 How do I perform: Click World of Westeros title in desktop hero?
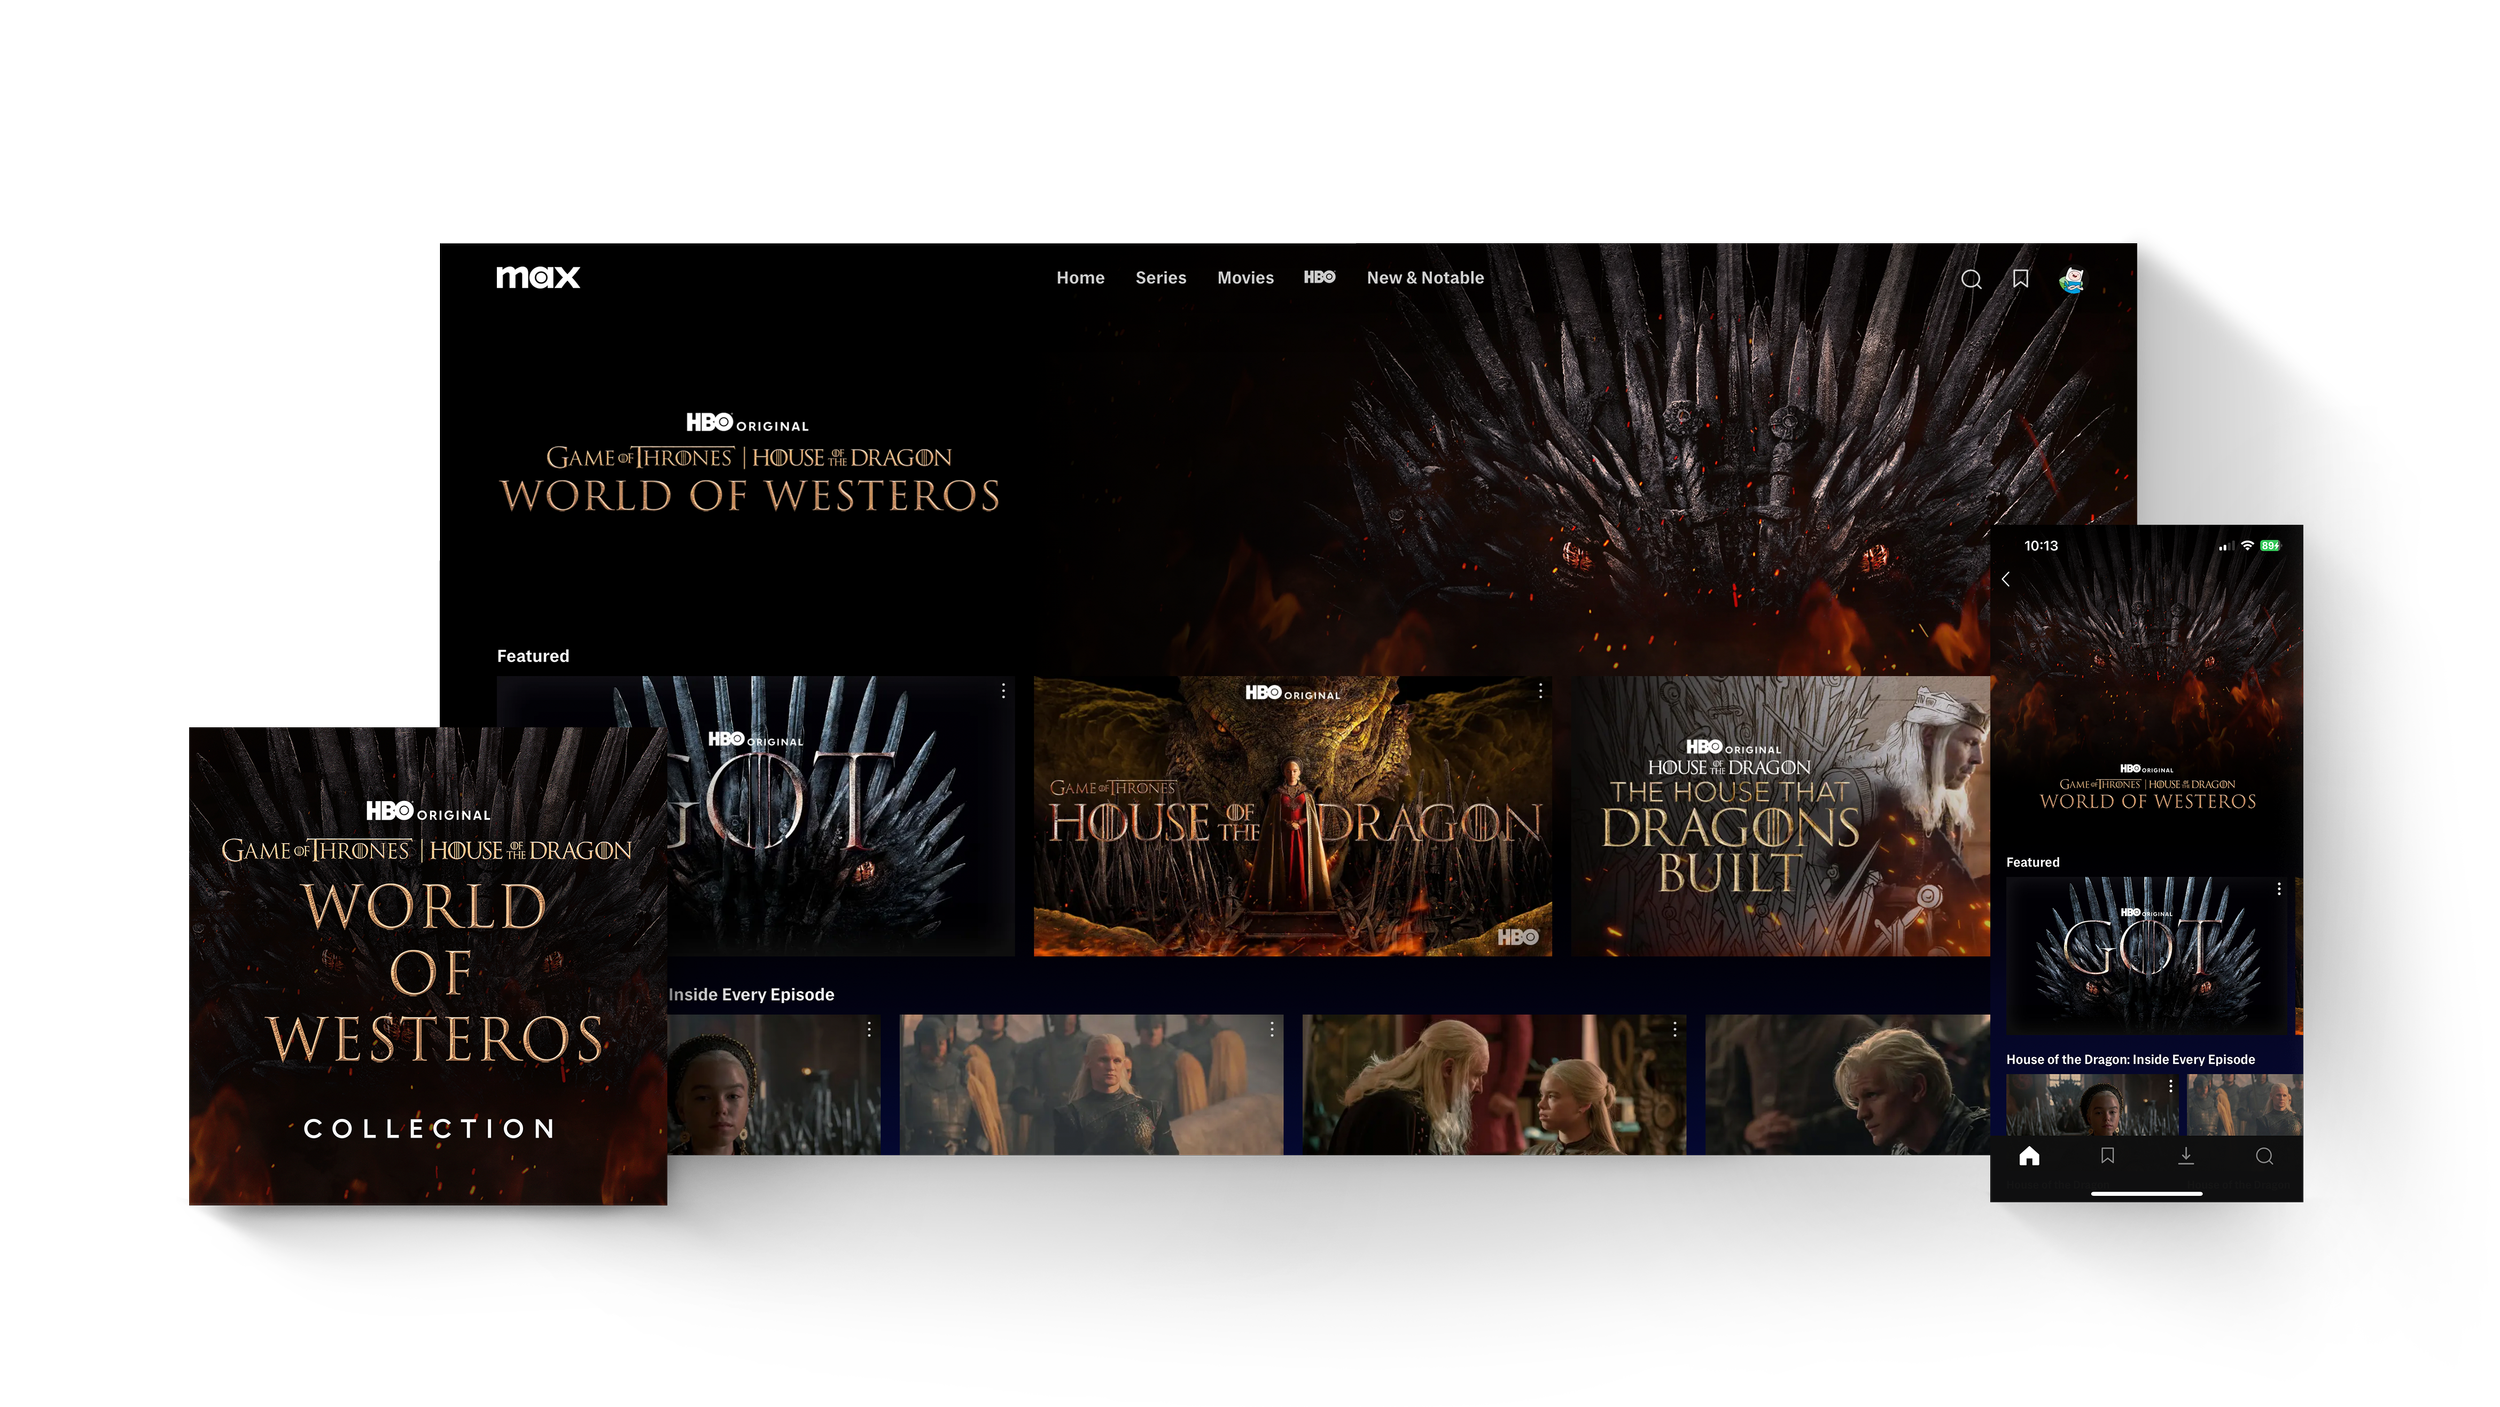(750, 496)
